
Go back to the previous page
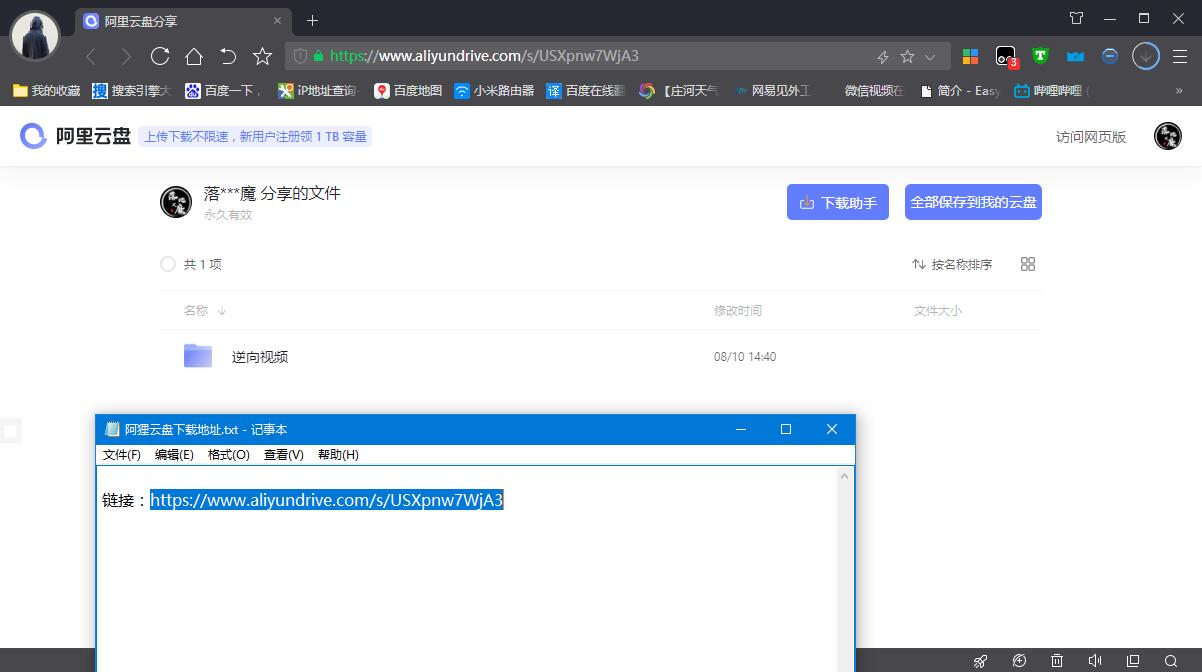91,57
